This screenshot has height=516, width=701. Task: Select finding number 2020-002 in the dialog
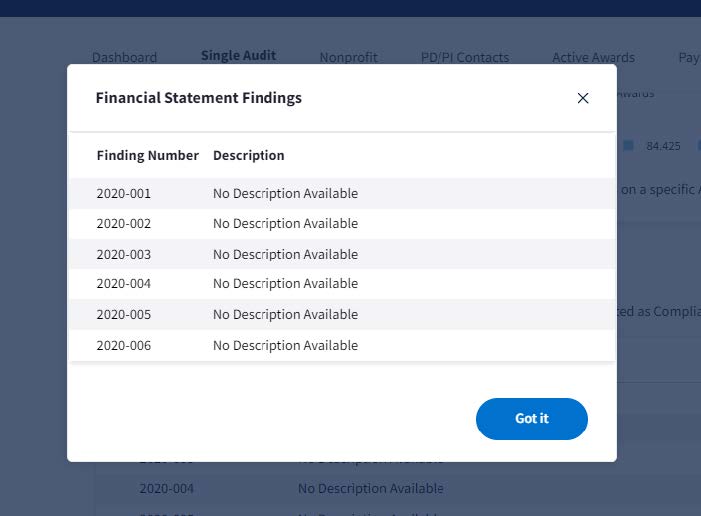124,223
